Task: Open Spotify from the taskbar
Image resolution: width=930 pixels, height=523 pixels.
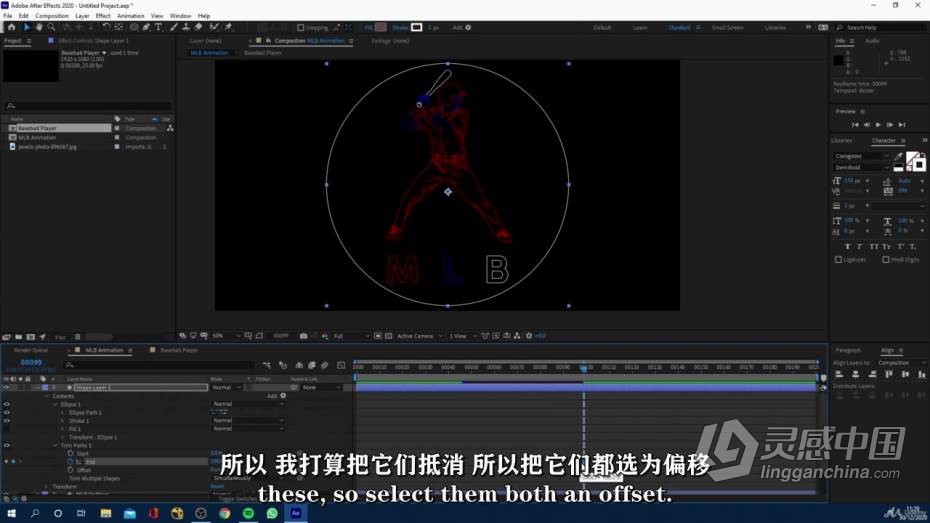Action: [x=248, y=513]
